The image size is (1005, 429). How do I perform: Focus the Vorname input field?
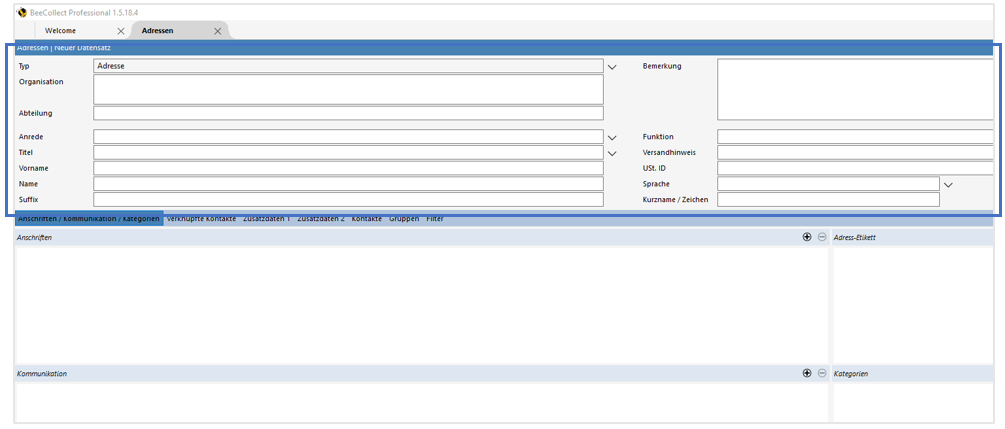(x=348, y=168)
